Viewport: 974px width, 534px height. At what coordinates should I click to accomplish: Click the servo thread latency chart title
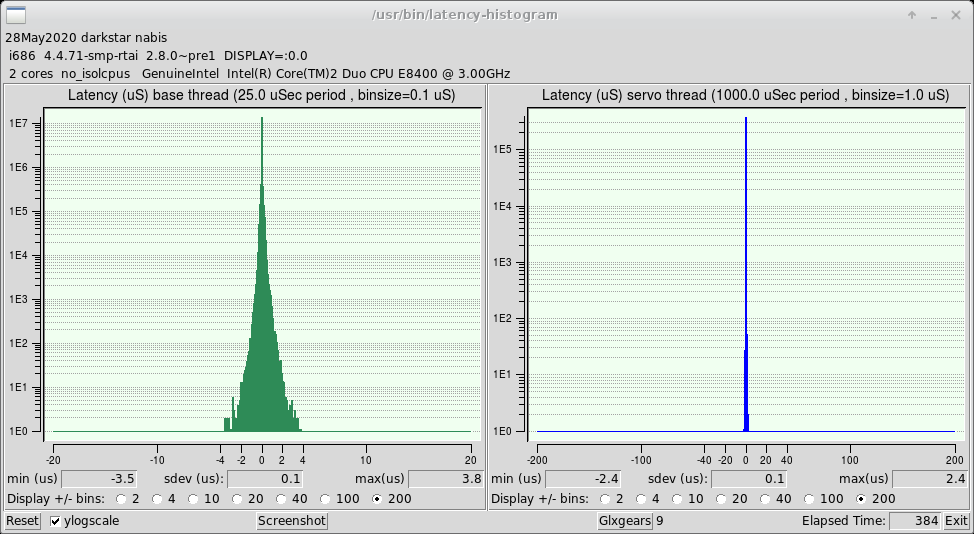click(x=745, y=95)
